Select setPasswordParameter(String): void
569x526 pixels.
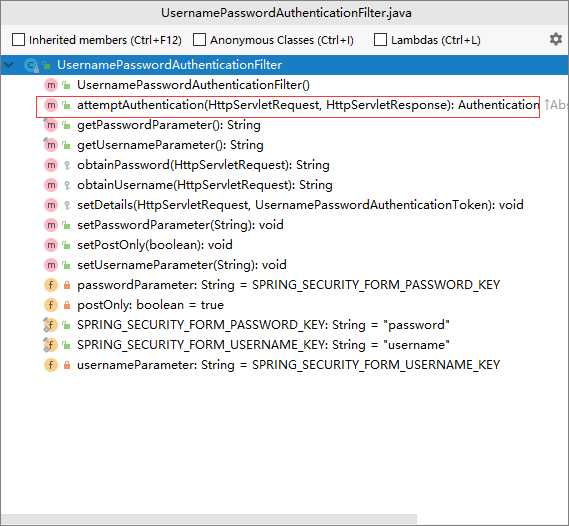click(x=180, y=225)
